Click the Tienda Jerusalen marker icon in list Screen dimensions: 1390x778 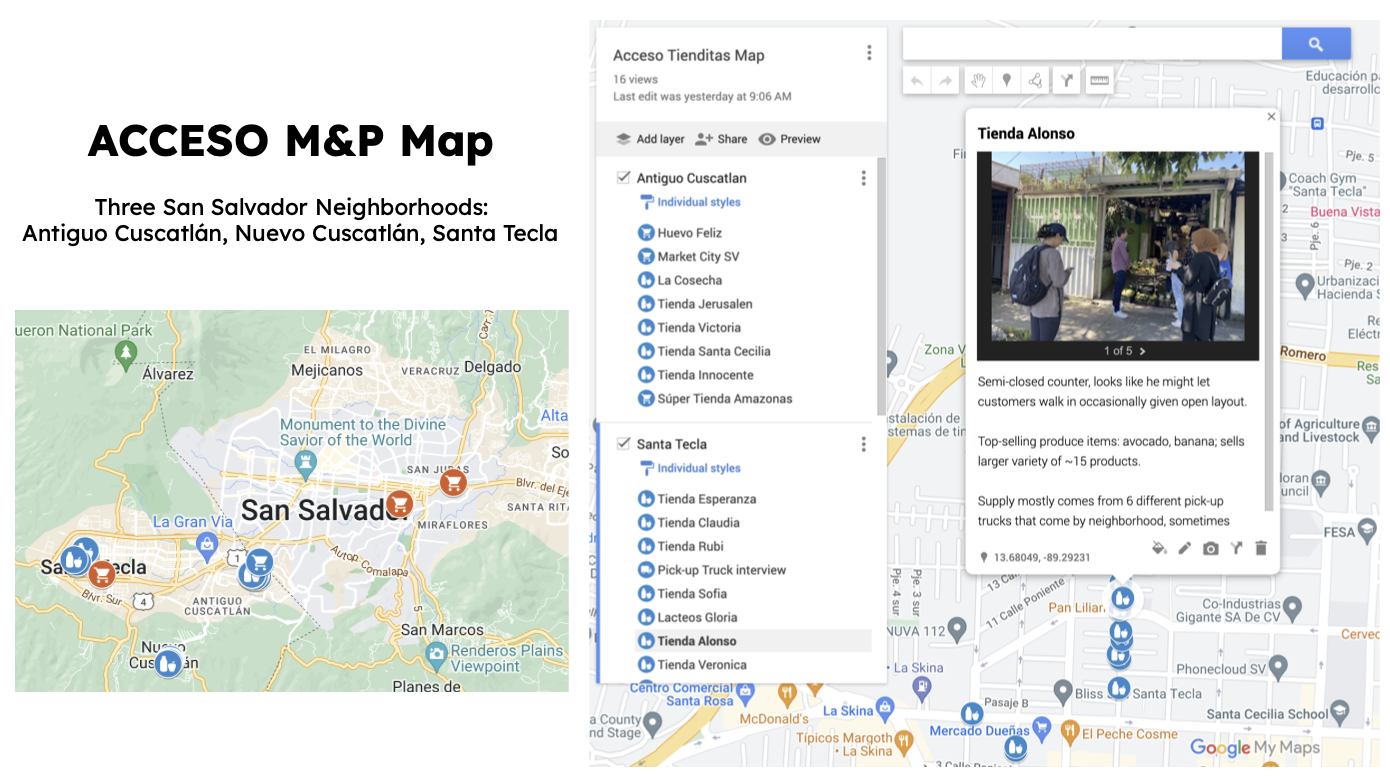(x=646, y=304)
